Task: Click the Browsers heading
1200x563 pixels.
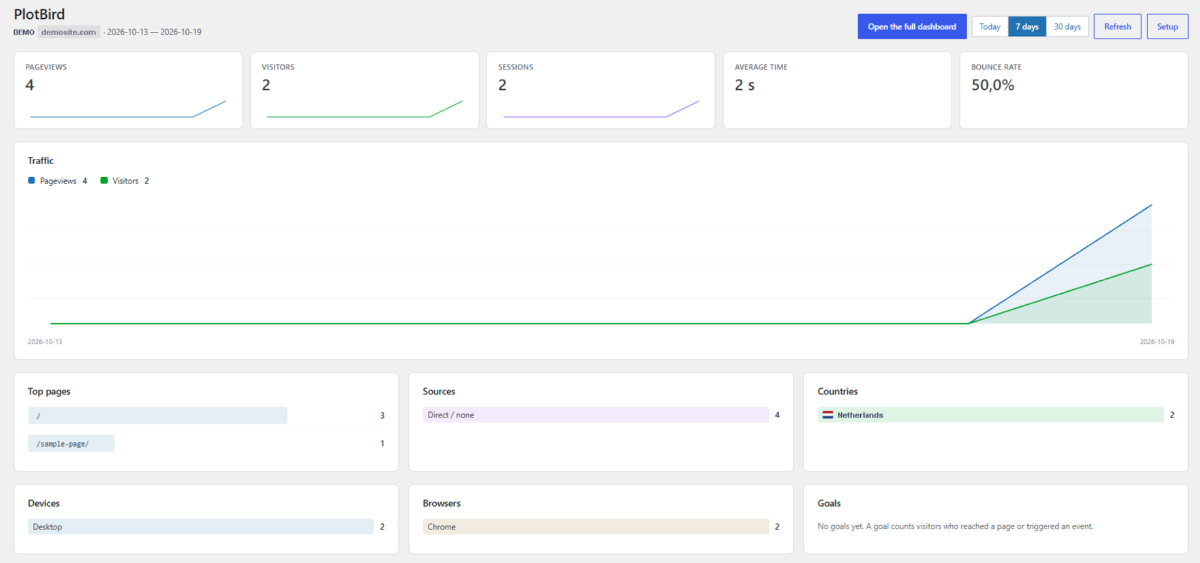Action: coord(442,504)
